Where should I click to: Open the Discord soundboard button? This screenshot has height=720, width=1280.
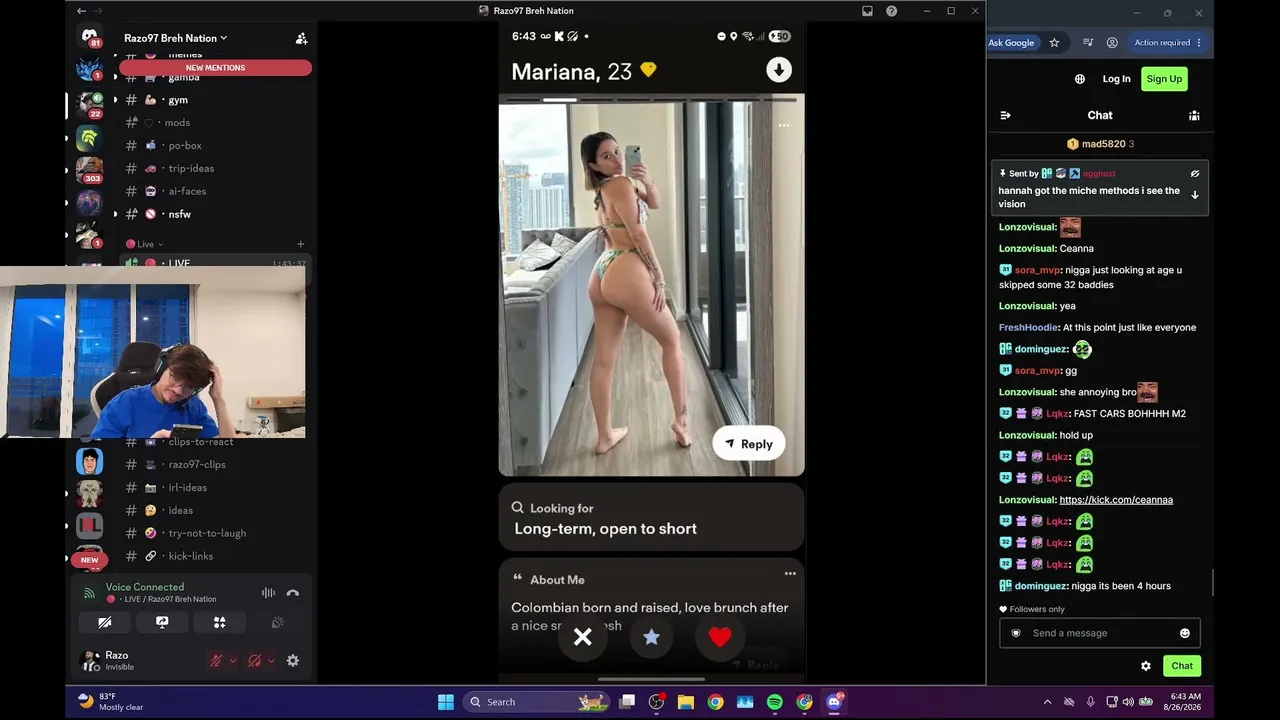[x=278, y=622]
